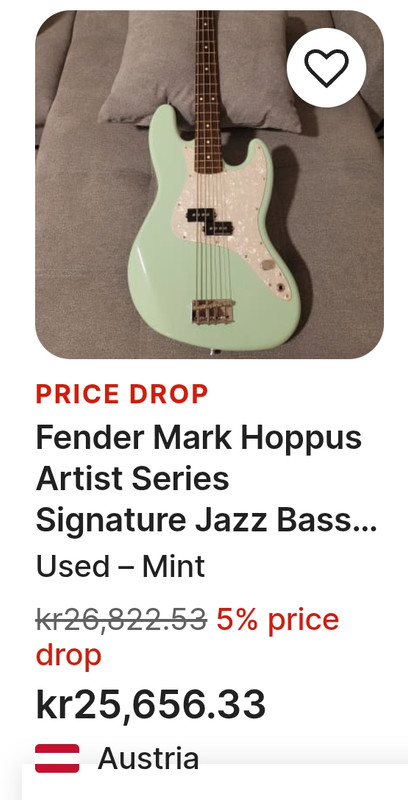Click the rosewood fretboard neck in the photo
408x800 pixels.
click(x=208, y=92)
